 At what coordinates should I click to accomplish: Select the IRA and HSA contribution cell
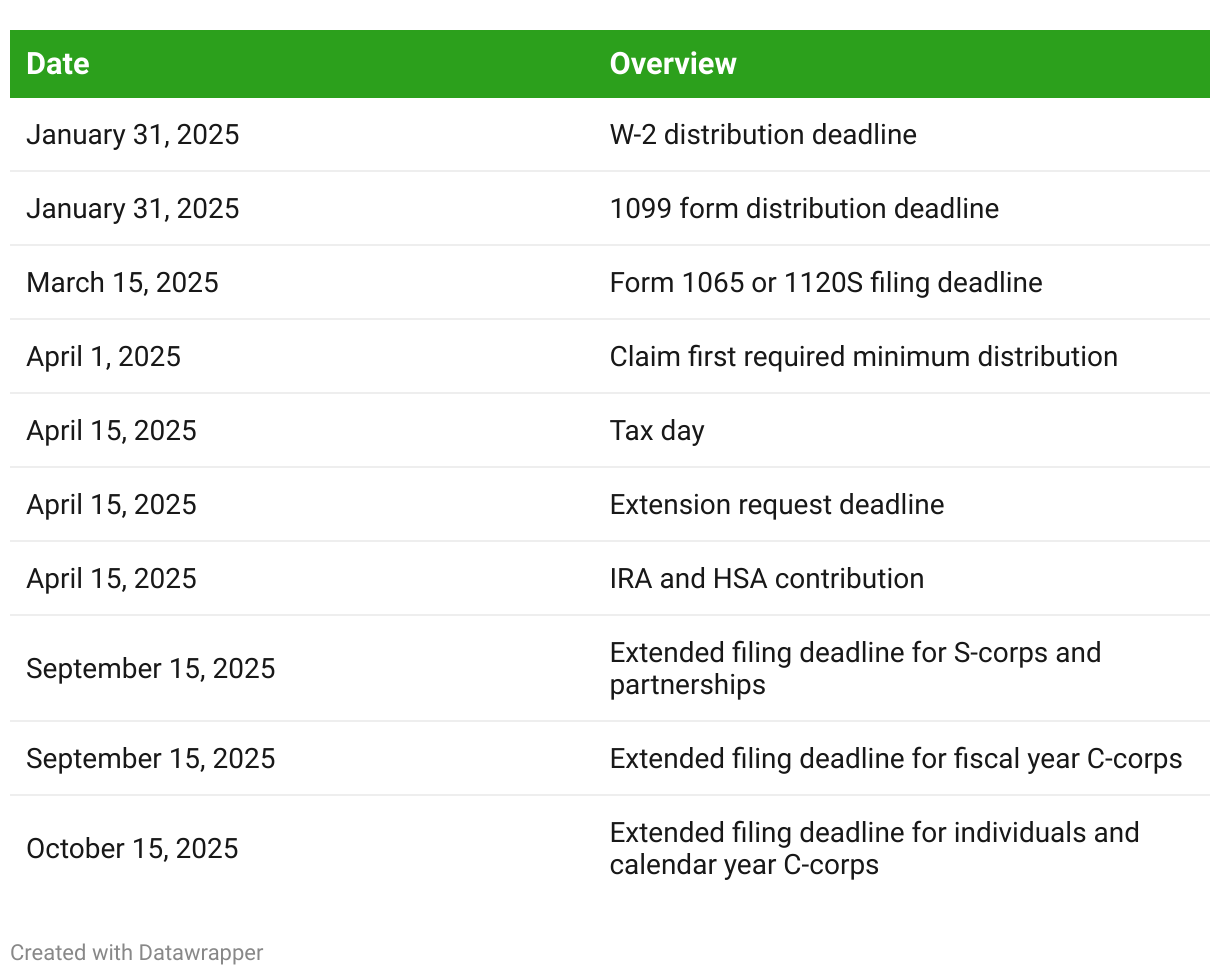click(766, 579)
